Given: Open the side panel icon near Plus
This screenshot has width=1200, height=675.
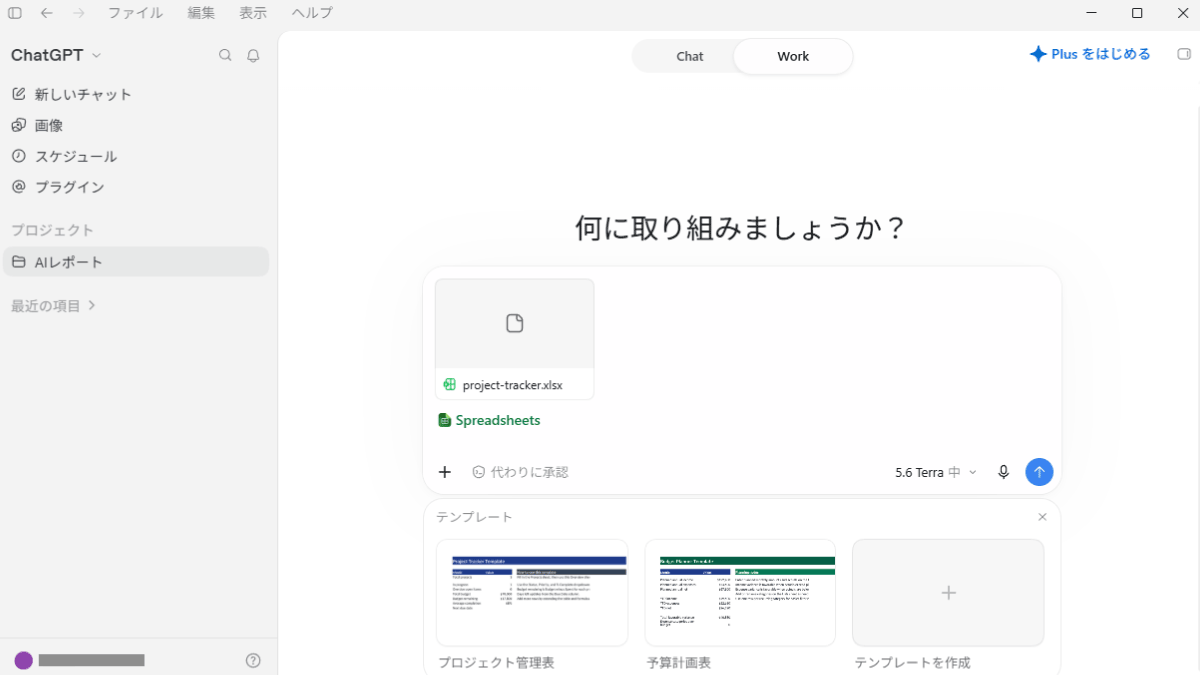Looking at the screenshot, I should 1185,54.
